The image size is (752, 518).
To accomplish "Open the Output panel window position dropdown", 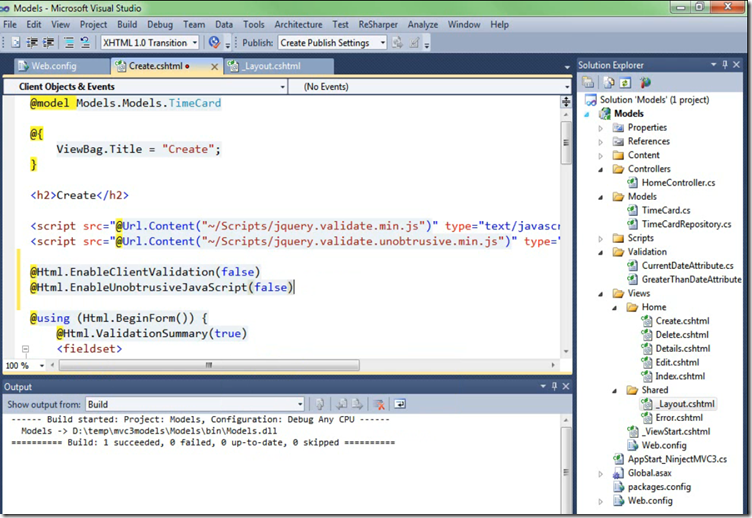I will point(543,386).
